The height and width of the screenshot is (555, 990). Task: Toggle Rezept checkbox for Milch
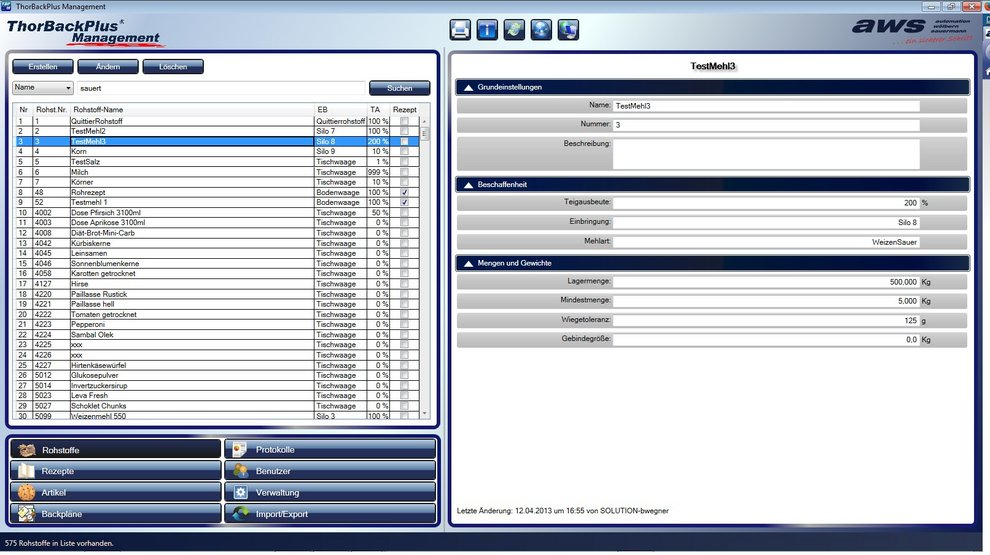(x=404, y=172)
